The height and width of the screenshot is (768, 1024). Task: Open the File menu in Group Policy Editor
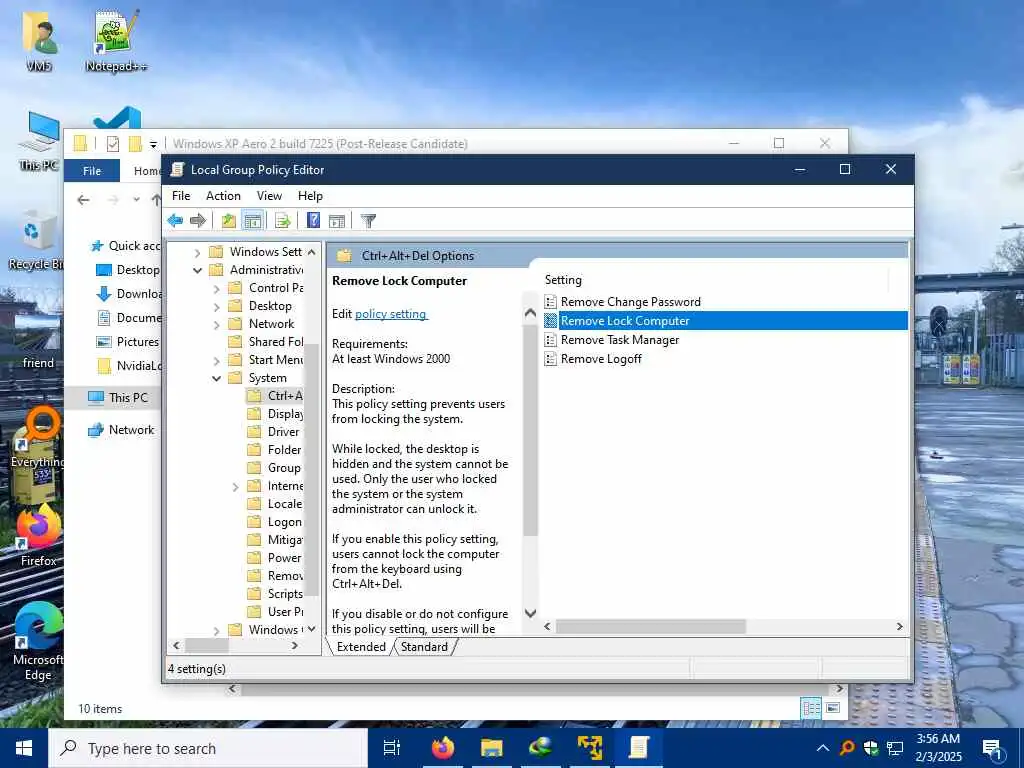[x=181, y=196]
